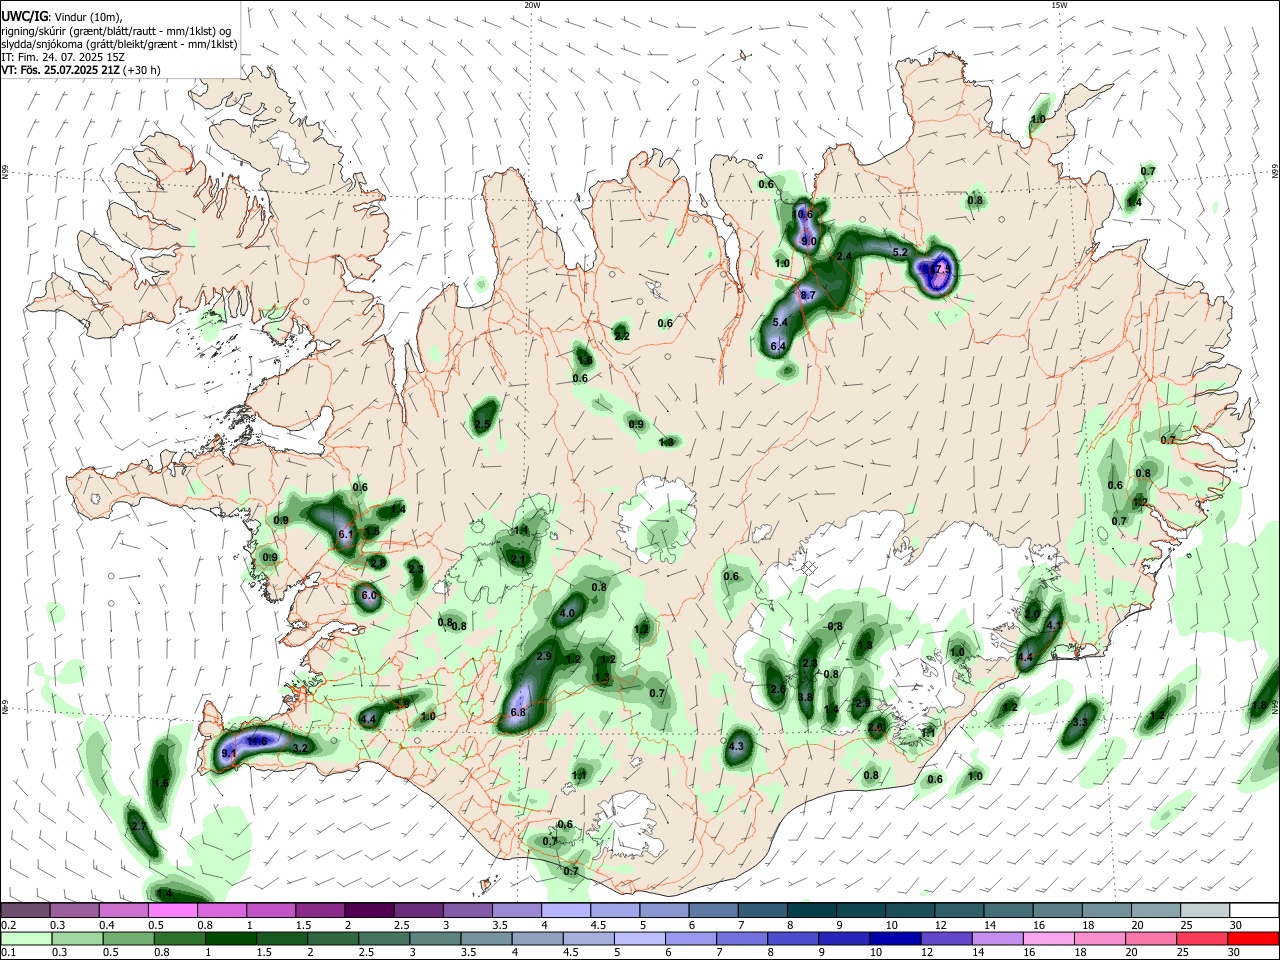
Task: Select the lightest green 0.1 rain scale swatch
Action: click(26, 938)
